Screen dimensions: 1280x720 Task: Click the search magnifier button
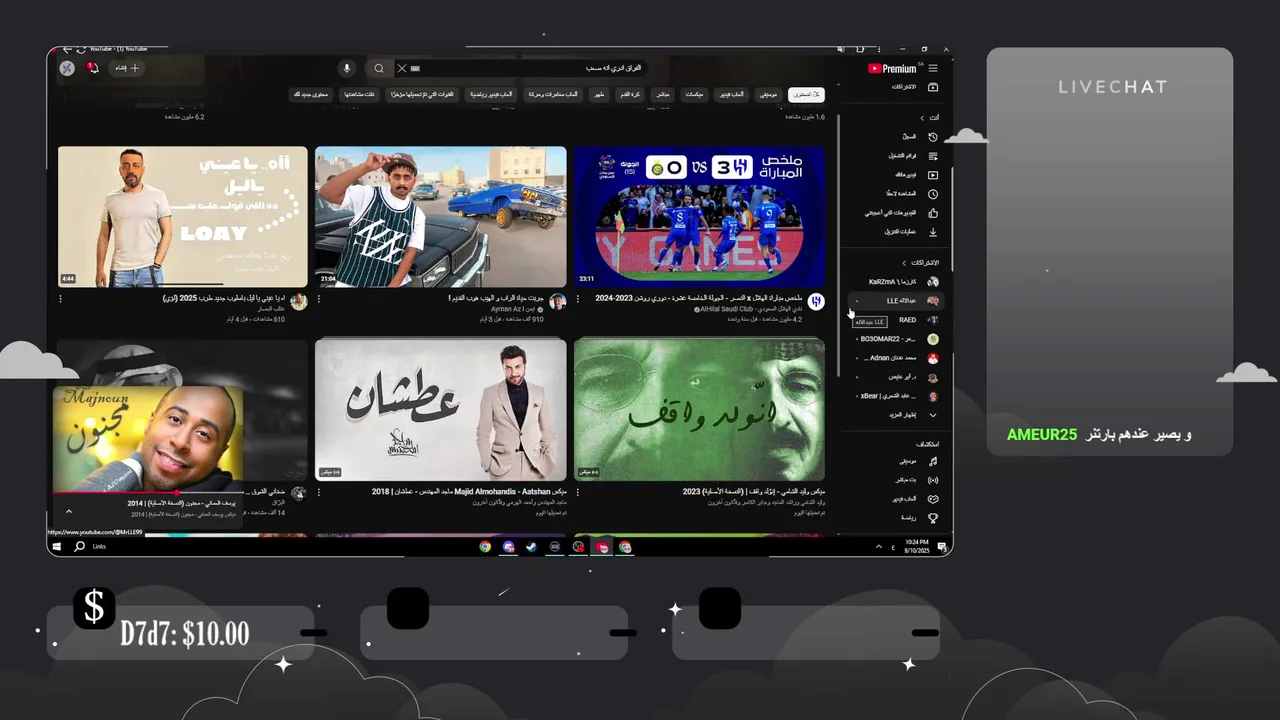[x=379, y=68]
